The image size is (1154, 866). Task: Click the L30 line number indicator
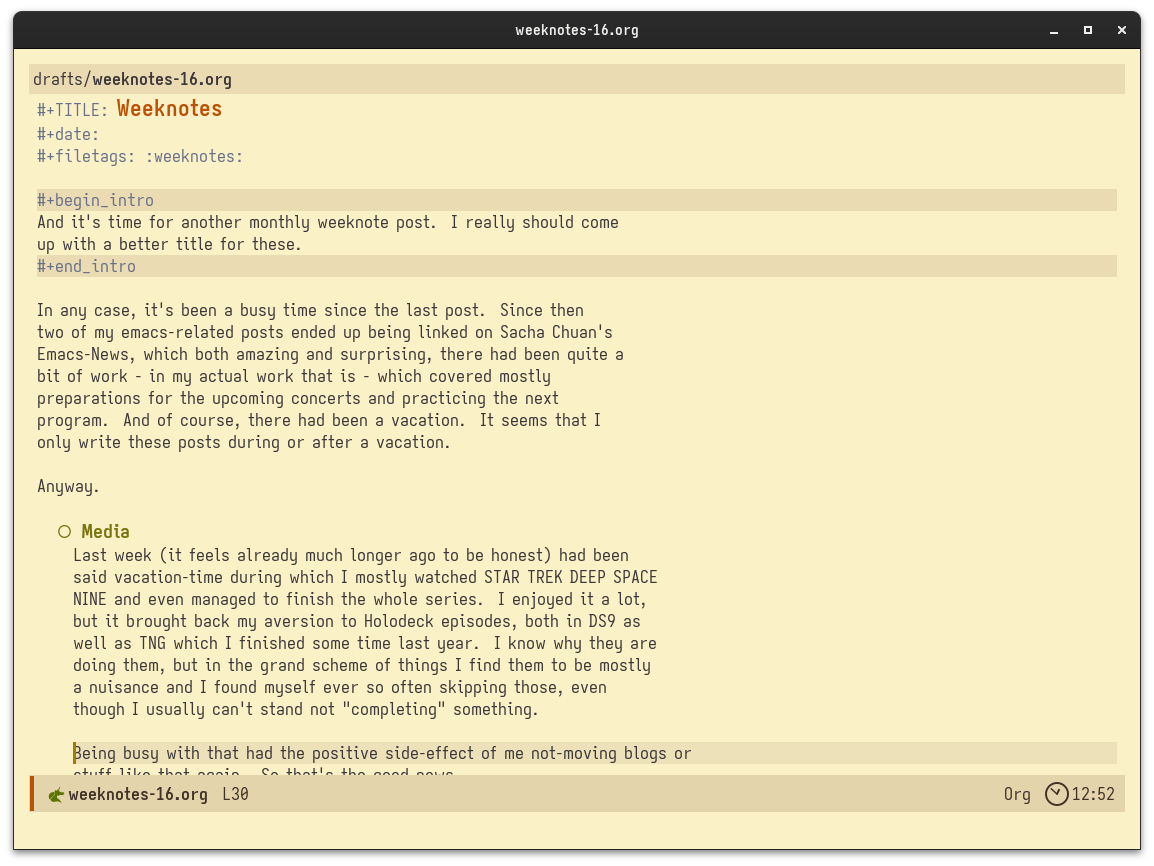pyautogui.click(x=235, y=794)
